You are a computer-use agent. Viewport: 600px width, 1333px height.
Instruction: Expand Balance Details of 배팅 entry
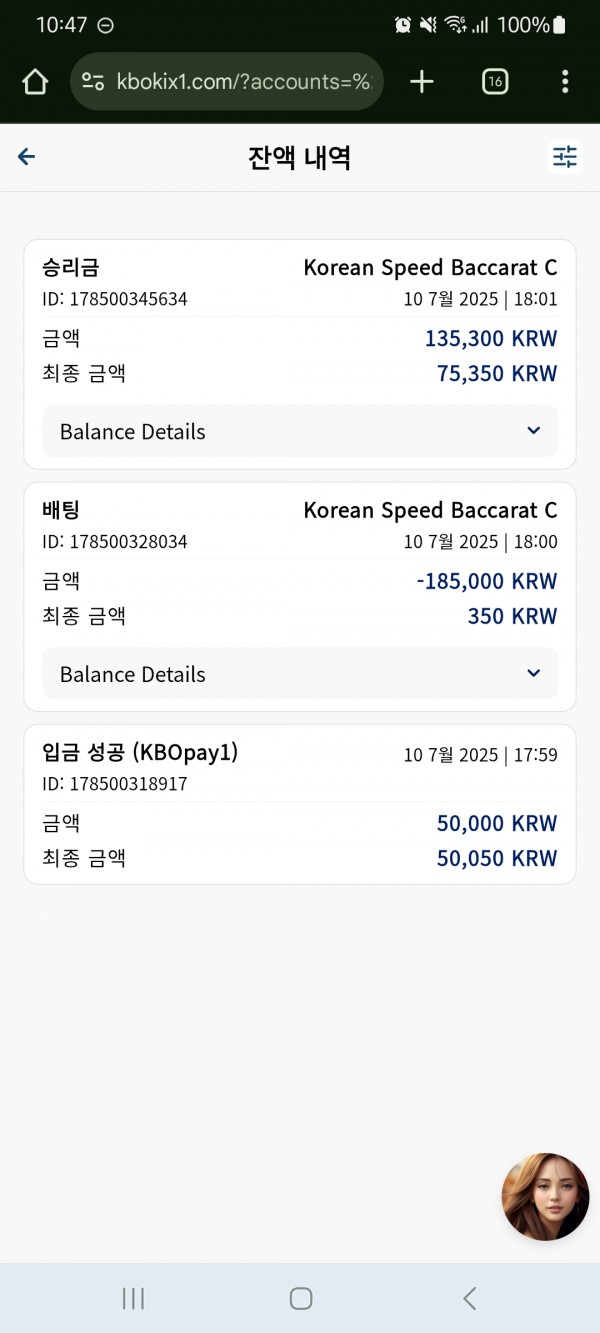[300, 674]
